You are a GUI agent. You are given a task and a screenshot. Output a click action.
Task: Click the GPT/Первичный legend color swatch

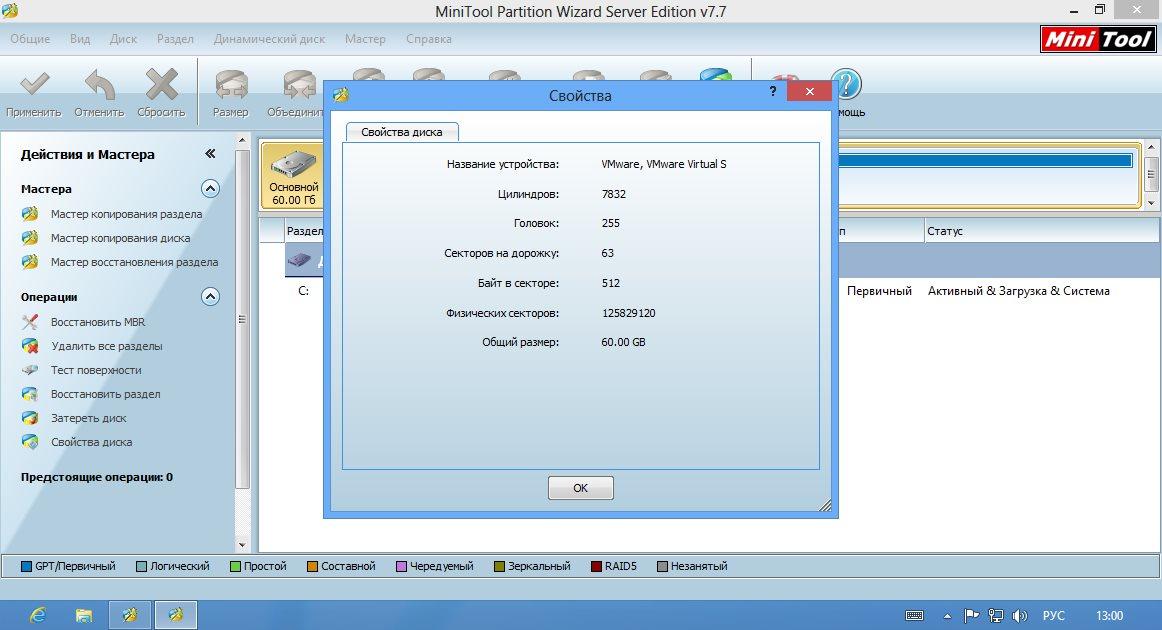pyautogui.click(x=27, y=566)
